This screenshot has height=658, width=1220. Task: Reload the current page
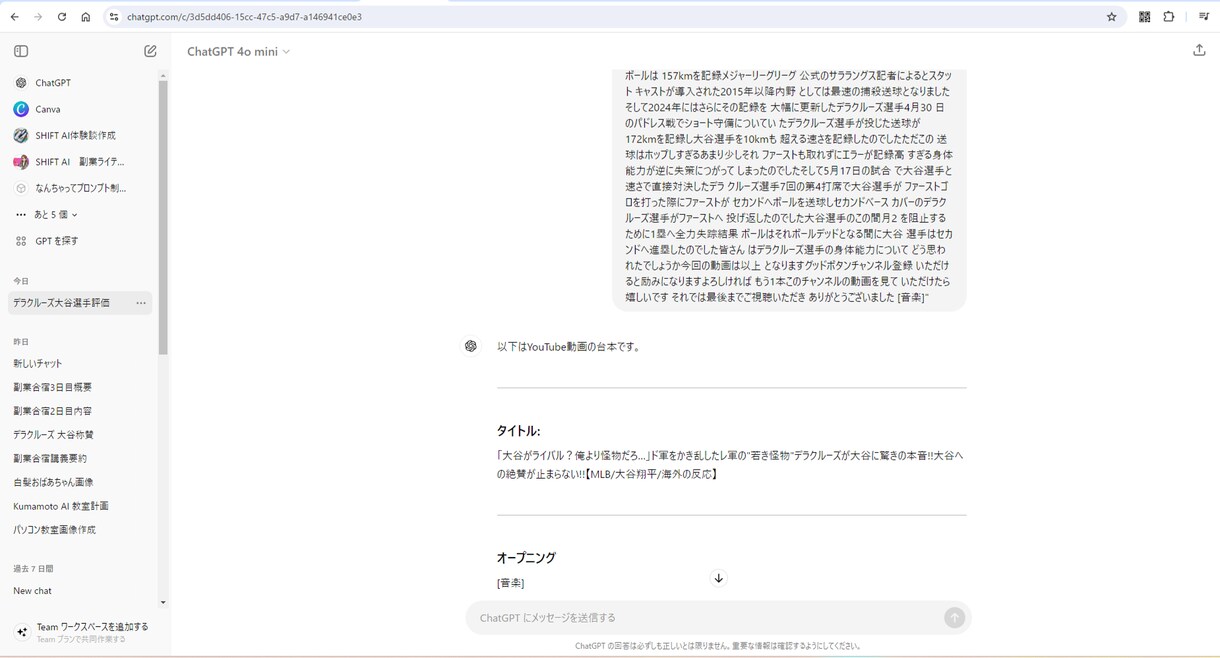click(x=62, y=17)
